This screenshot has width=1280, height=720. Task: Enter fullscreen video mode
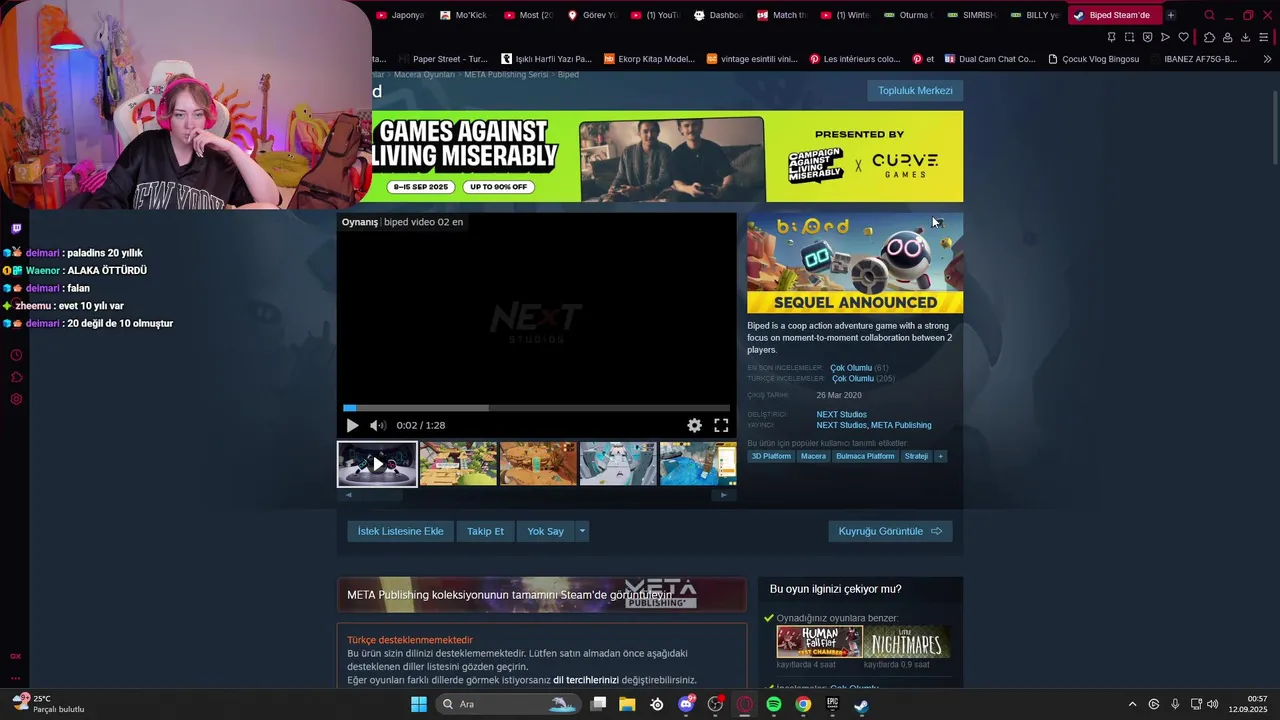721,425
